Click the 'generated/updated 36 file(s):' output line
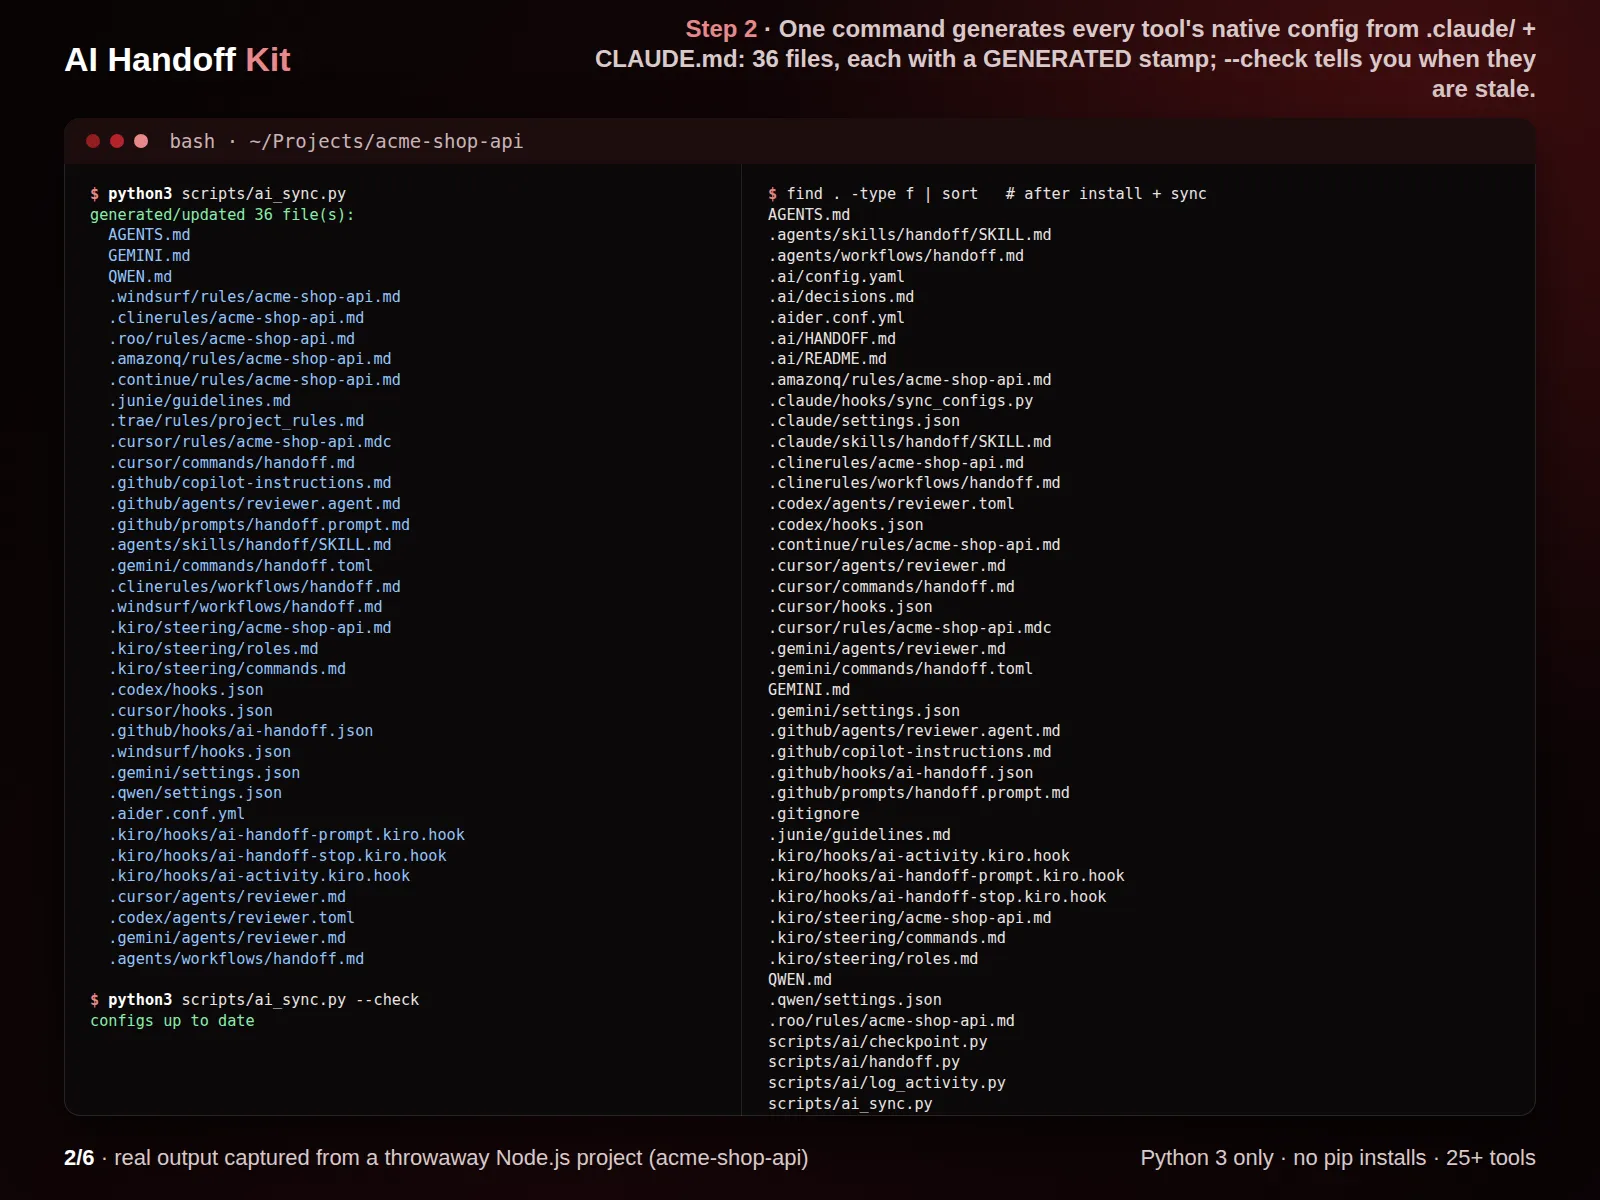 tap(222, 214)
